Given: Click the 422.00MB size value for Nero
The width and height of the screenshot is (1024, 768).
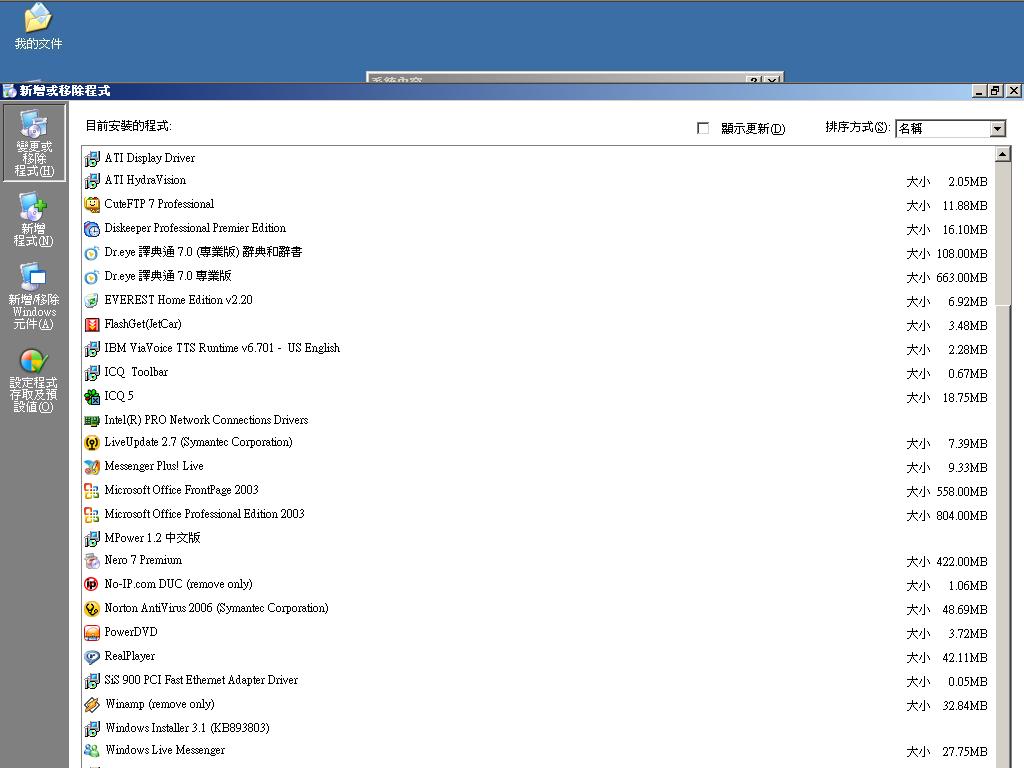Looking at the screenshot, I should pyautogui.click(x=961, y=562).
